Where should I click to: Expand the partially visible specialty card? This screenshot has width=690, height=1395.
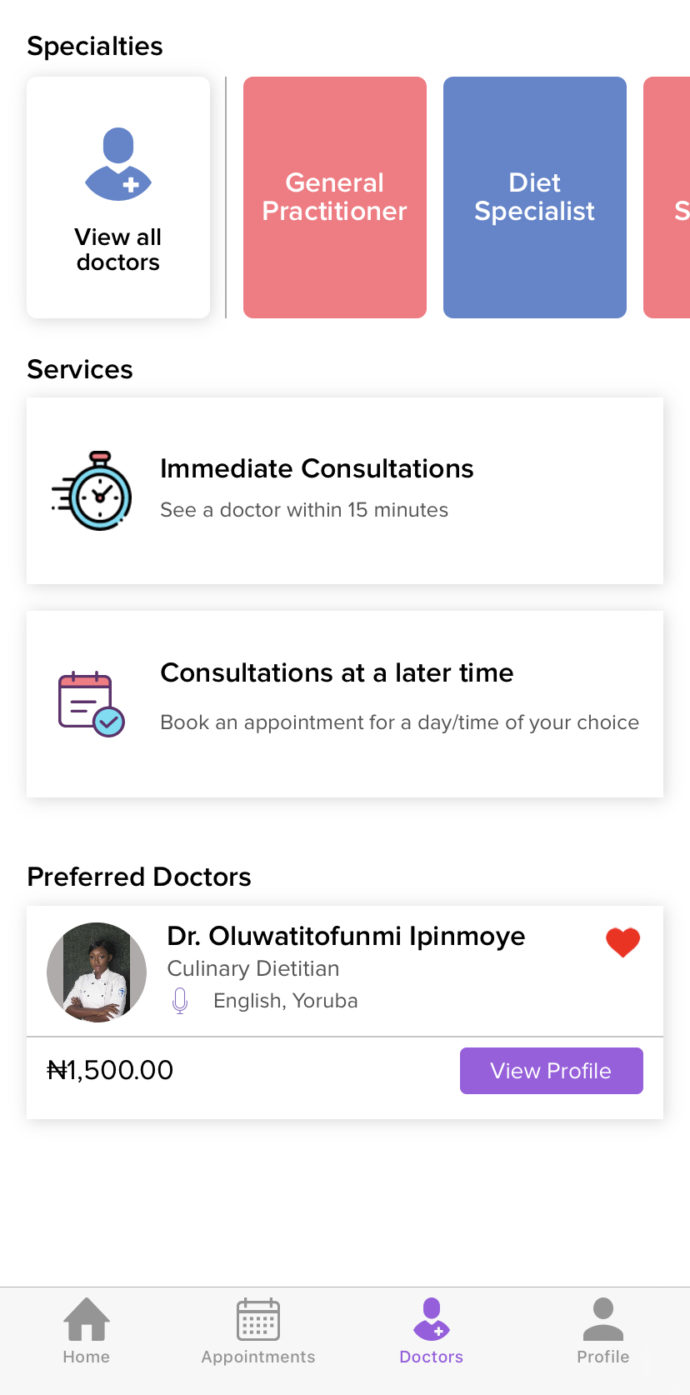(x=670, y=196)
